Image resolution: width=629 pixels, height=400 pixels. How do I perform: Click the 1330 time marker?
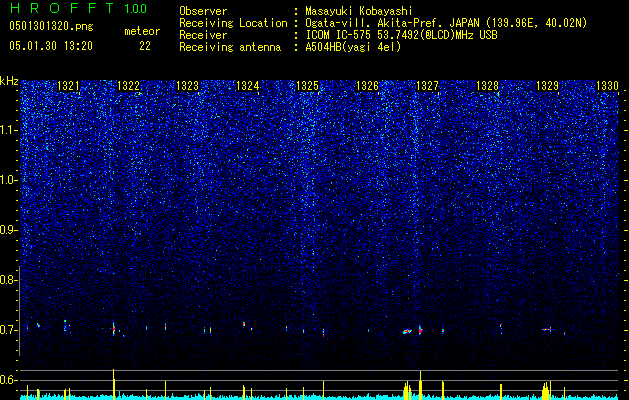pyautogui.click(x=607, y=86)
